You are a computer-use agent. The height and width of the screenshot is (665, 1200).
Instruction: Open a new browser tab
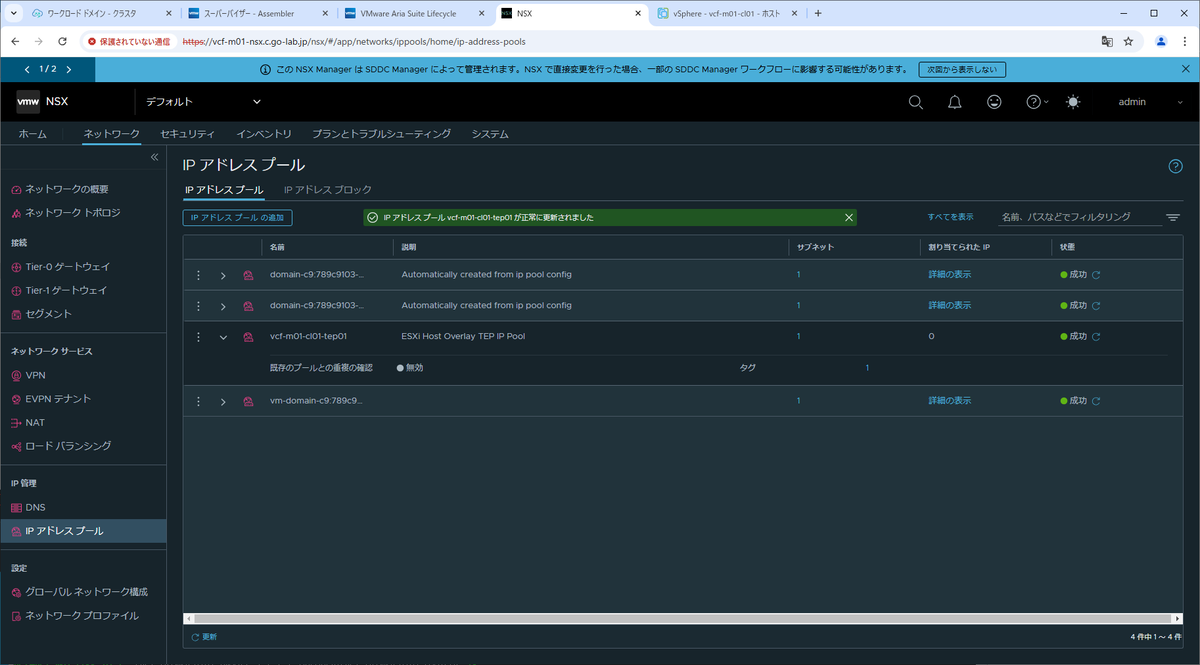pyautogui.click(x=818, y=13)
